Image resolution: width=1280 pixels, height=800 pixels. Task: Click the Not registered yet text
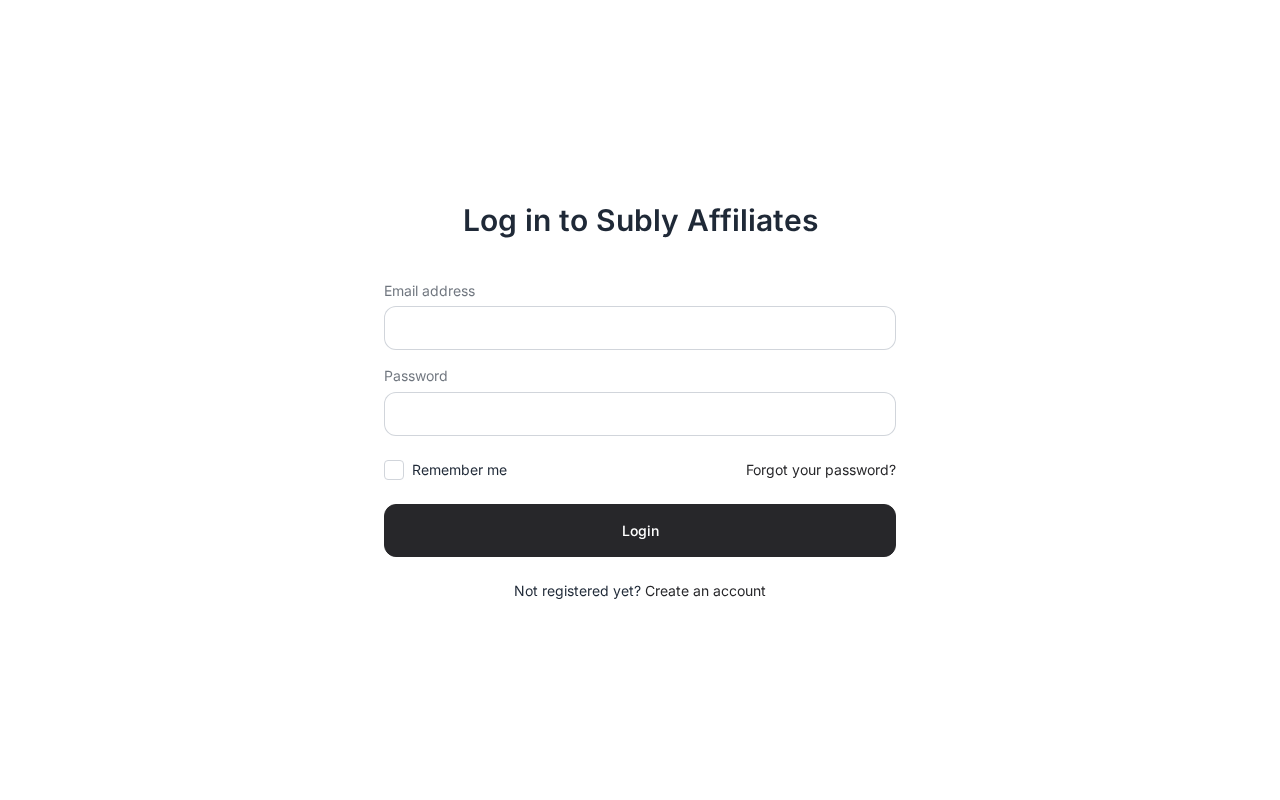click(x=577, y=591)
